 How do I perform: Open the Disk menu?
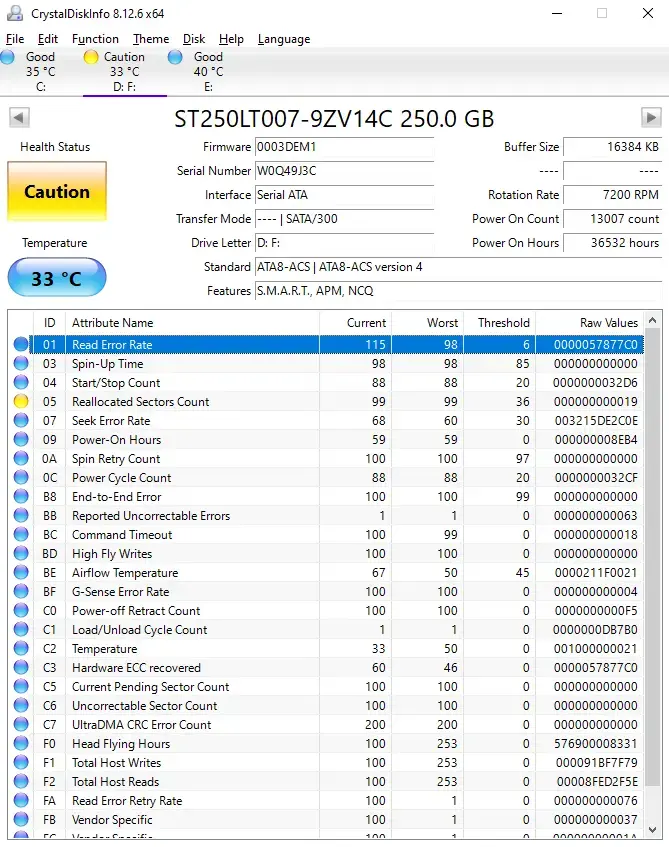pos(193,39)
